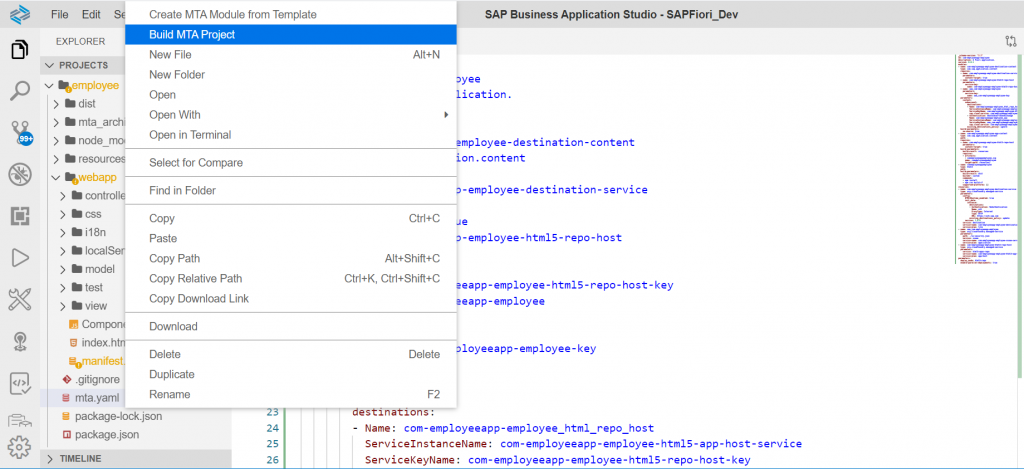1024x469 pixels.
Task: Open the Explorer files icon in activity bar
Action: point(20,50)
